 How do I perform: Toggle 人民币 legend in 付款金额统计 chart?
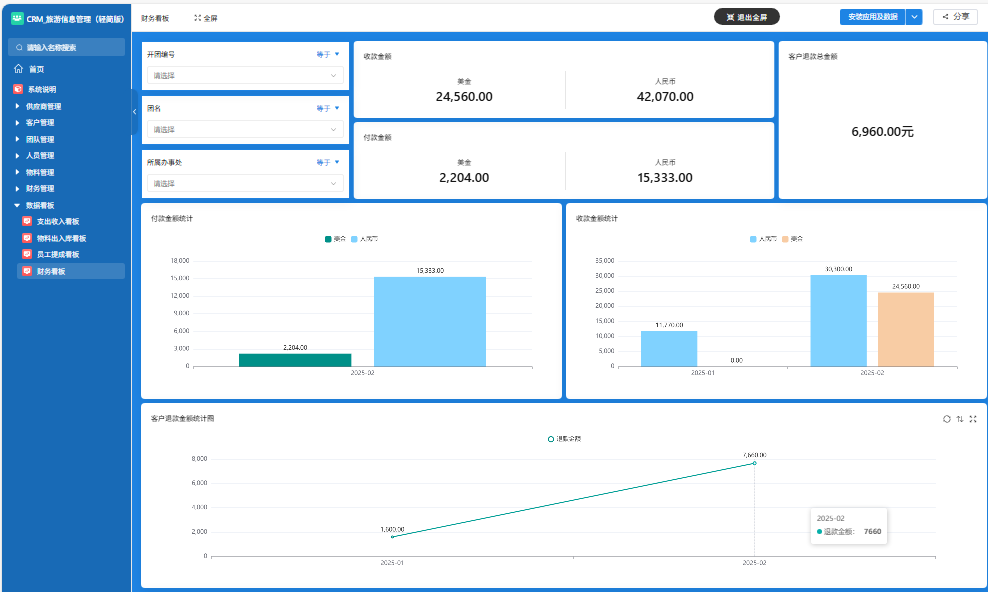pyautogui.click(x=365, y=239)
